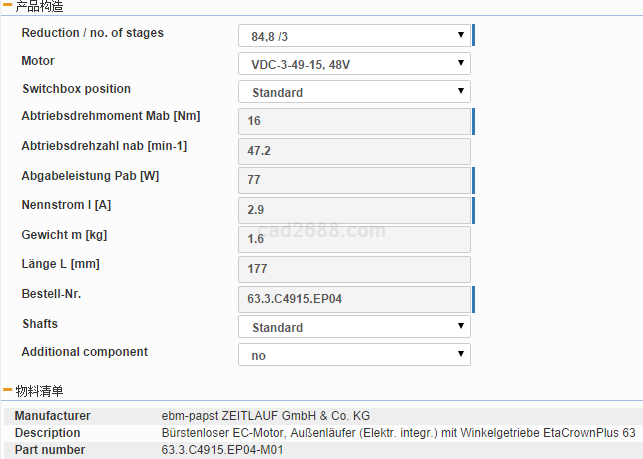Click the Abtriebsdrehmoment Mab field showing 16
The width and height of the screenshot is (643, 459).
[354, 121]
